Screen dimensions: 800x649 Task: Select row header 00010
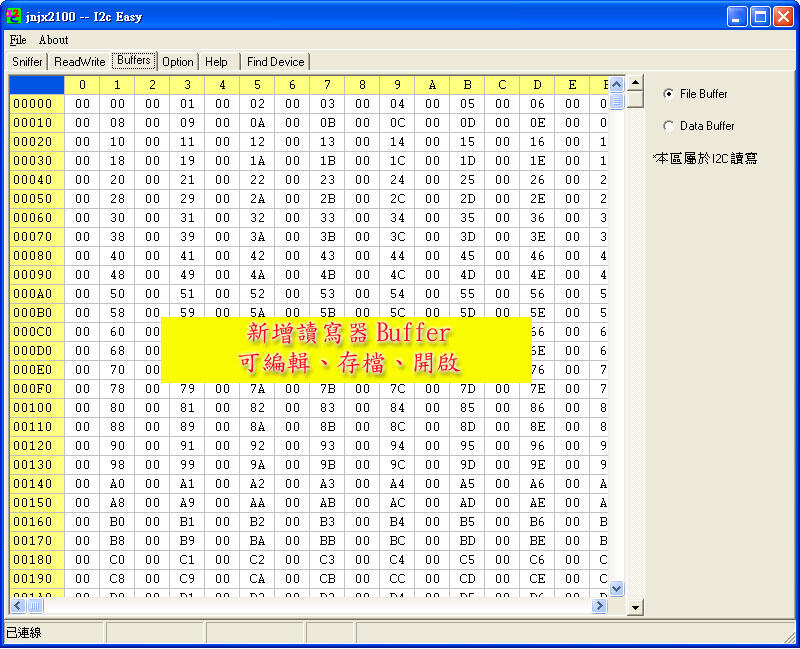(x=37, y=122)
